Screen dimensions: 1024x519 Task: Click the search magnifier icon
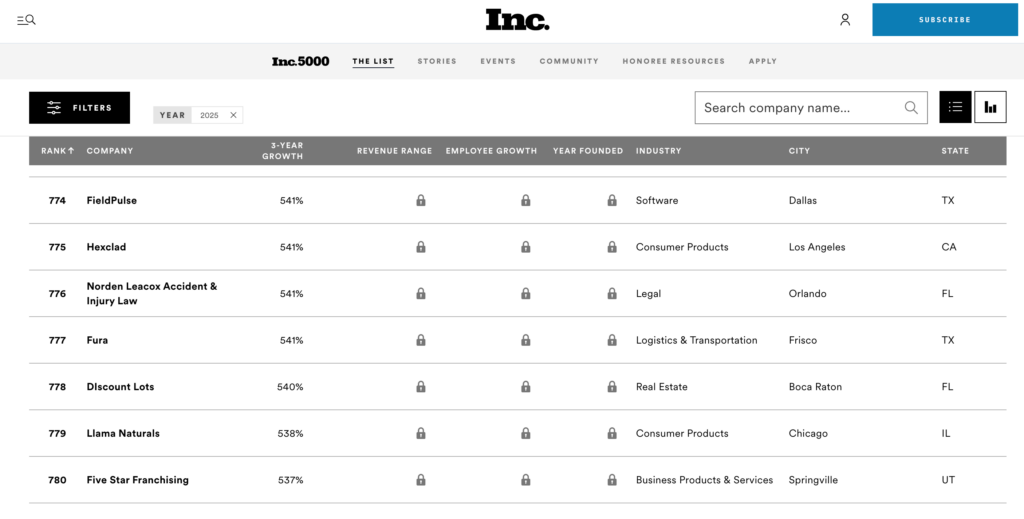[x=911, y=108]
